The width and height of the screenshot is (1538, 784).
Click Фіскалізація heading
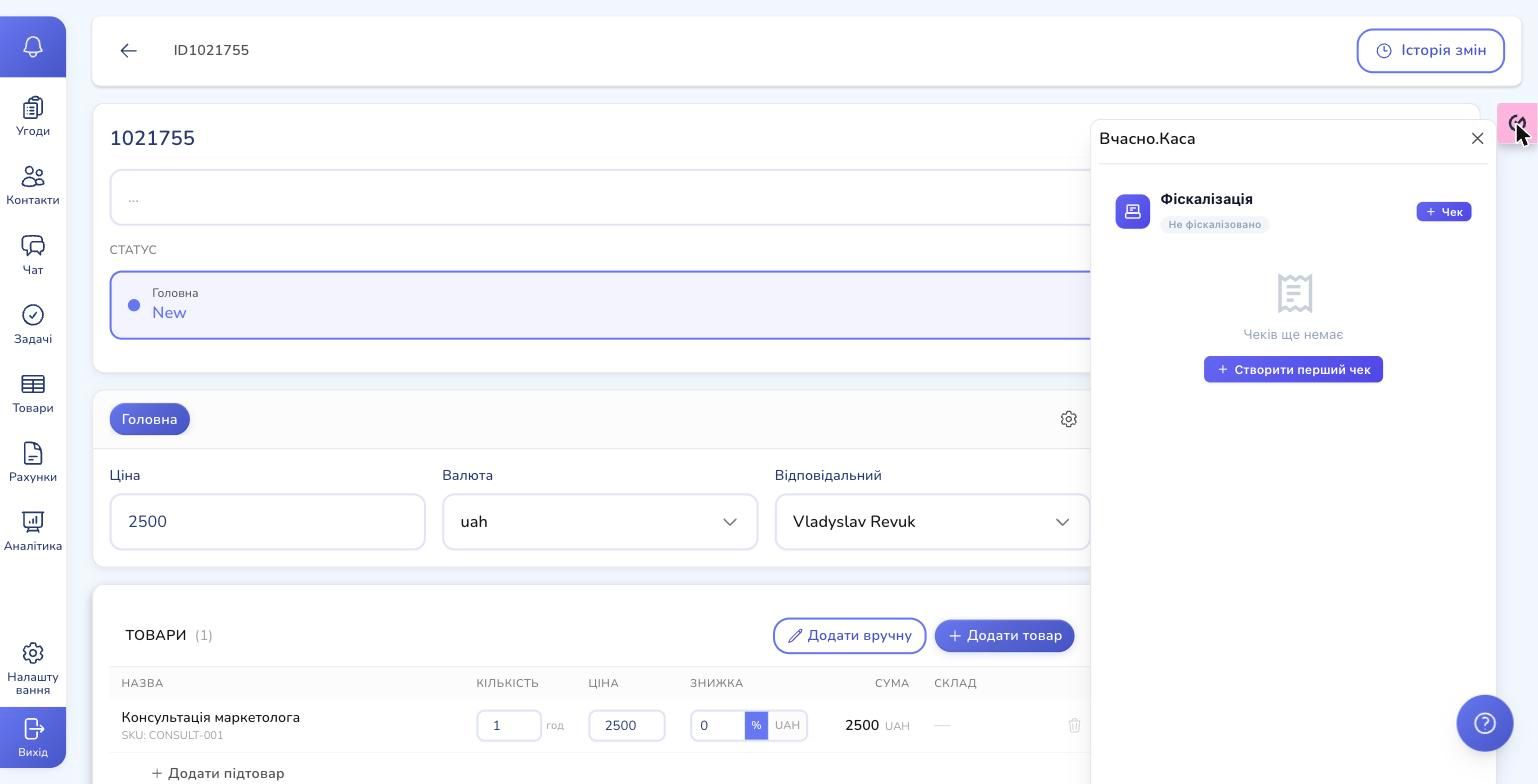click(x=1206, y=199)
